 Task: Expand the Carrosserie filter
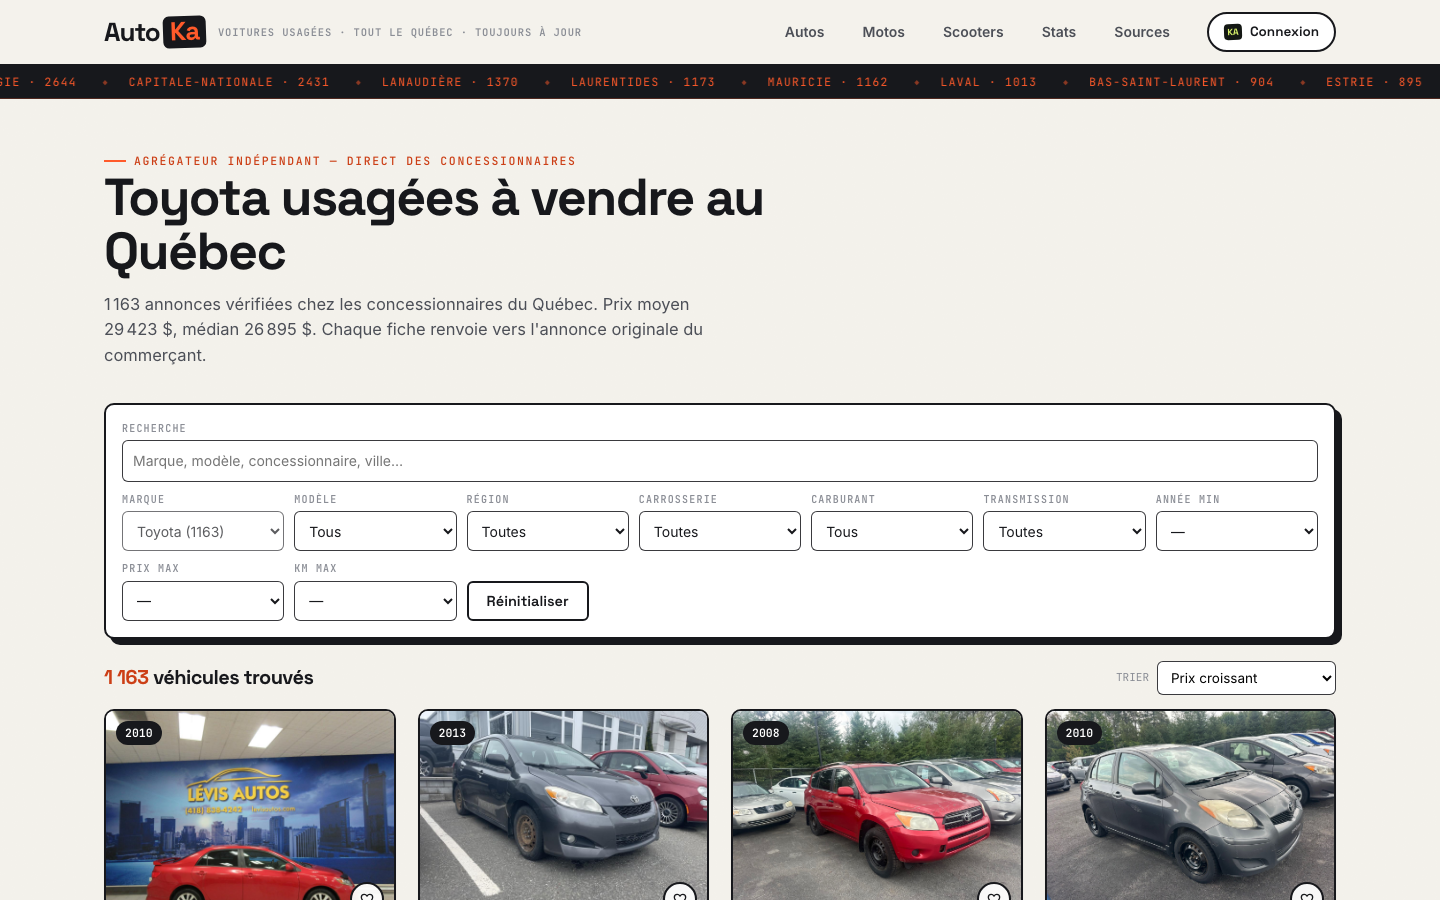pyautogui.click(x=720, y=531)
